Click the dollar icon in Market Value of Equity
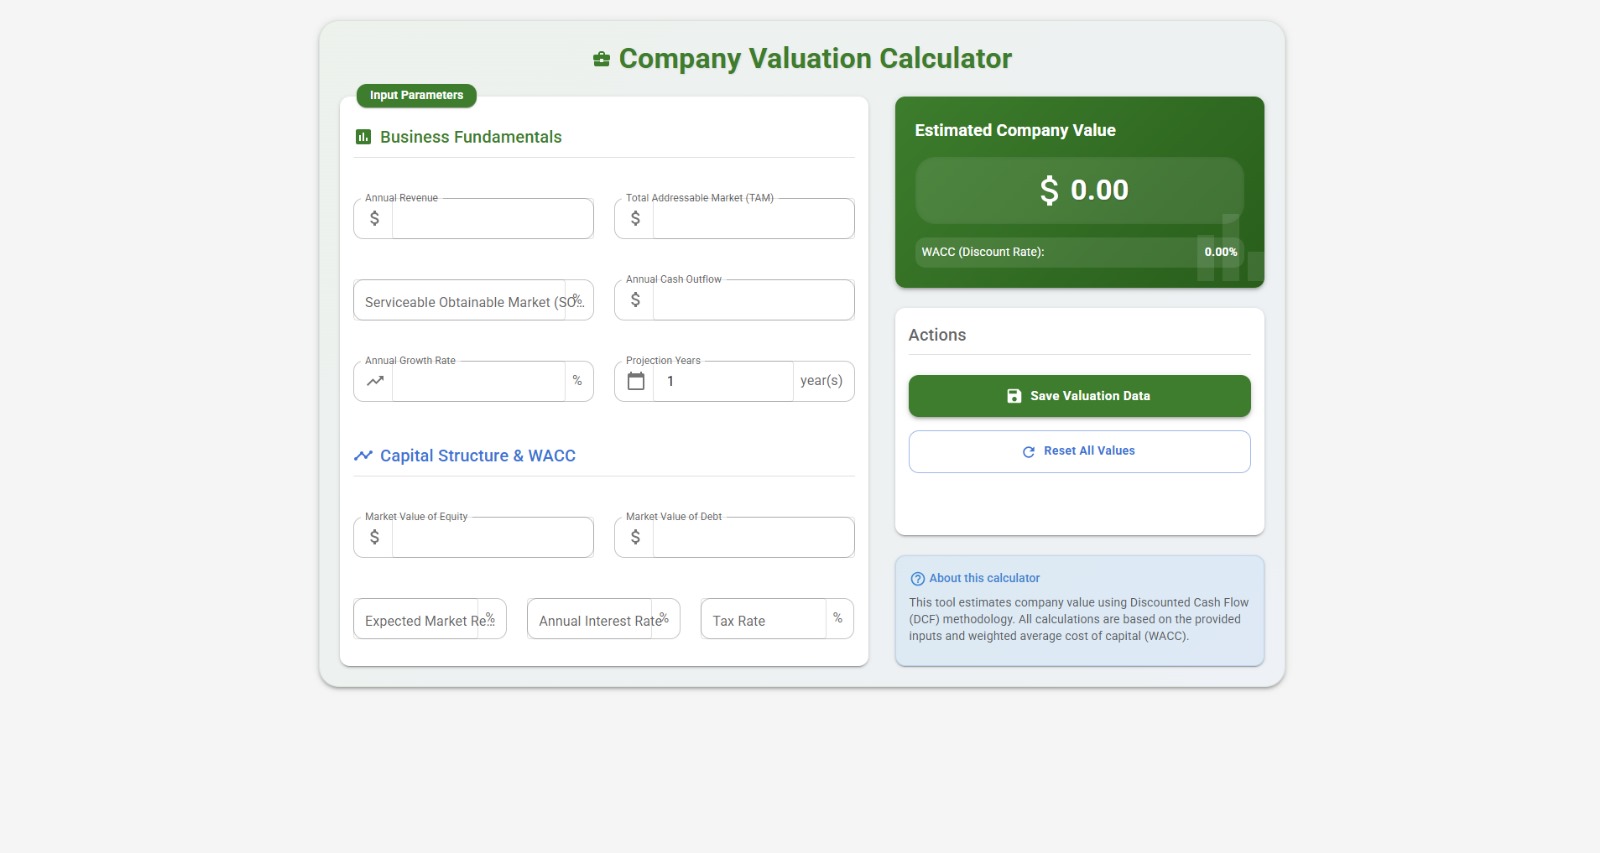Viewport: 1600px width, 853px height. point(374,537)
